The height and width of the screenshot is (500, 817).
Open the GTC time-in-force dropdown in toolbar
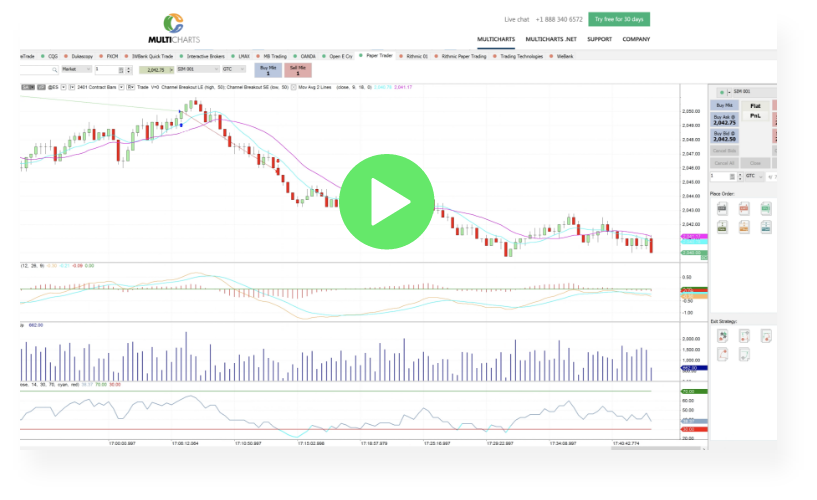(x=234, y=70)
